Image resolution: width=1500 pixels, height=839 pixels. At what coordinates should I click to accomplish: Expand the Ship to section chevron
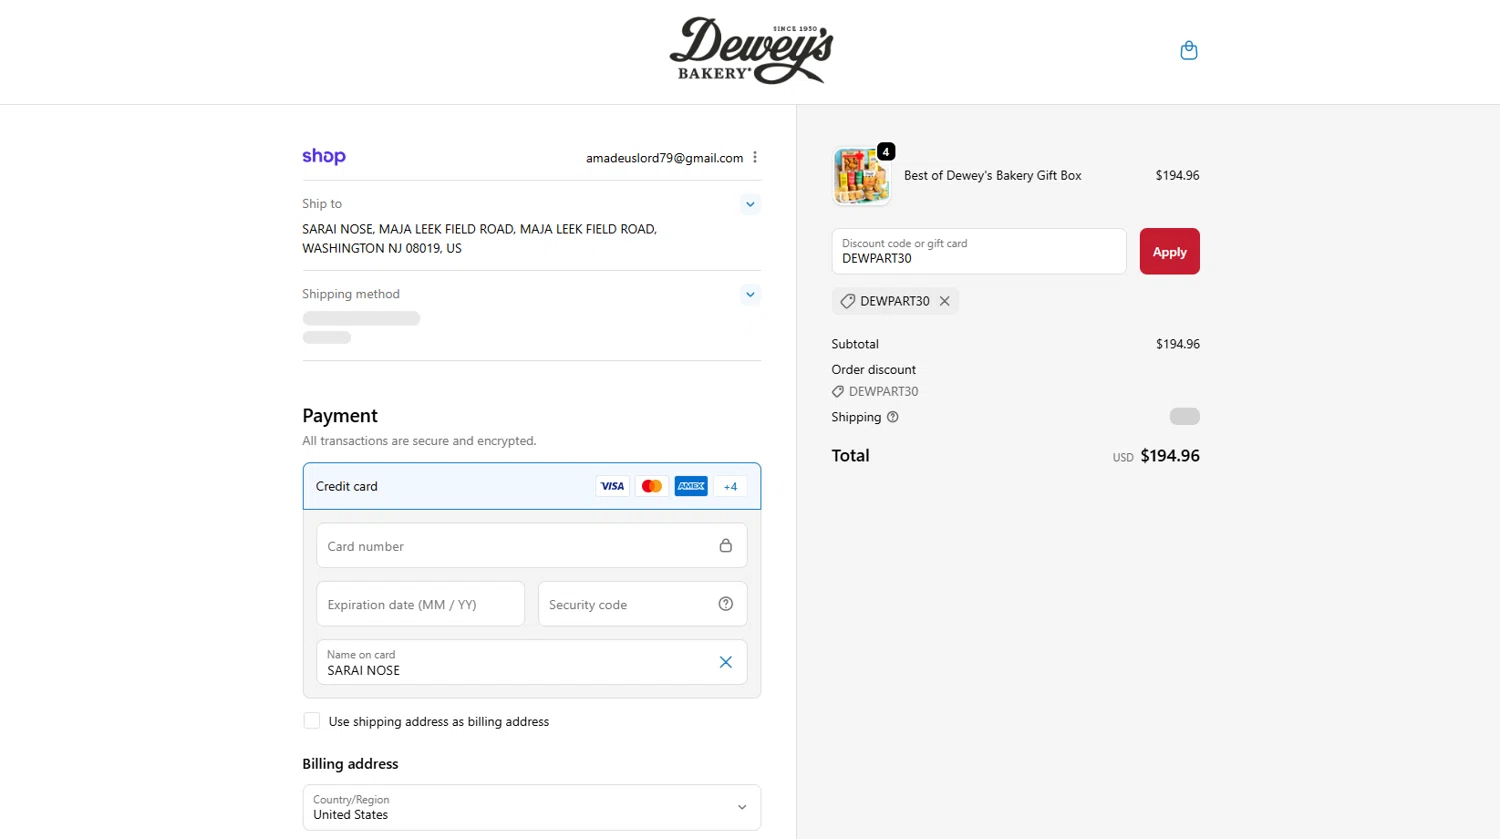750,204
